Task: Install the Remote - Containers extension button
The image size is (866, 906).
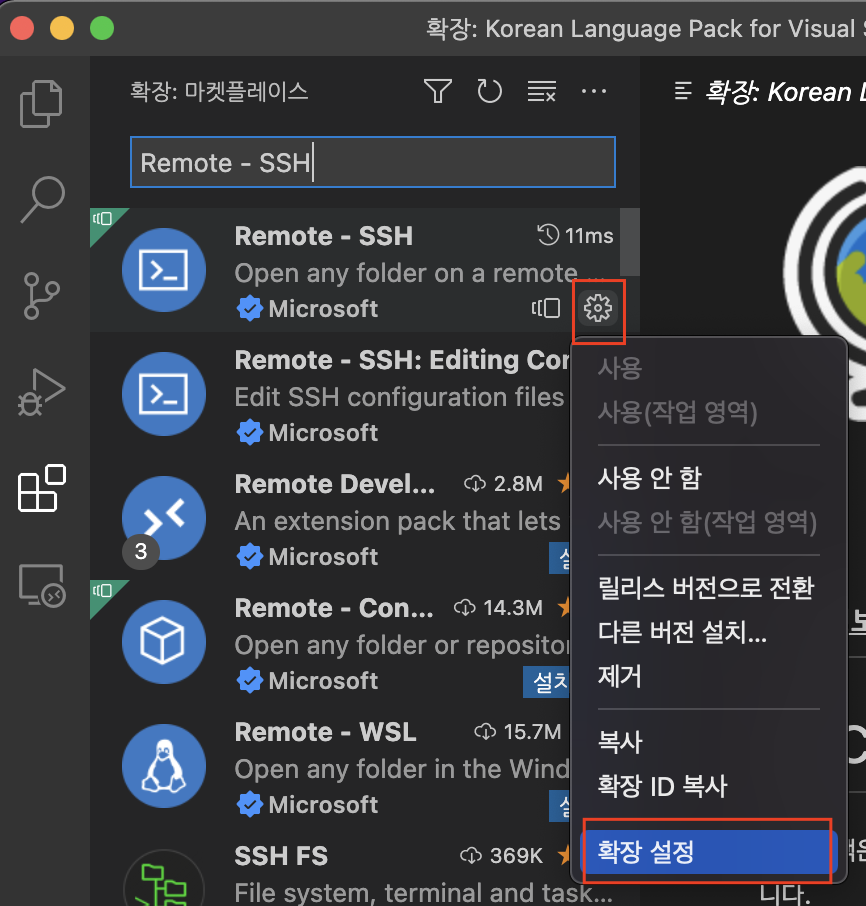Action: coord(547,682)
